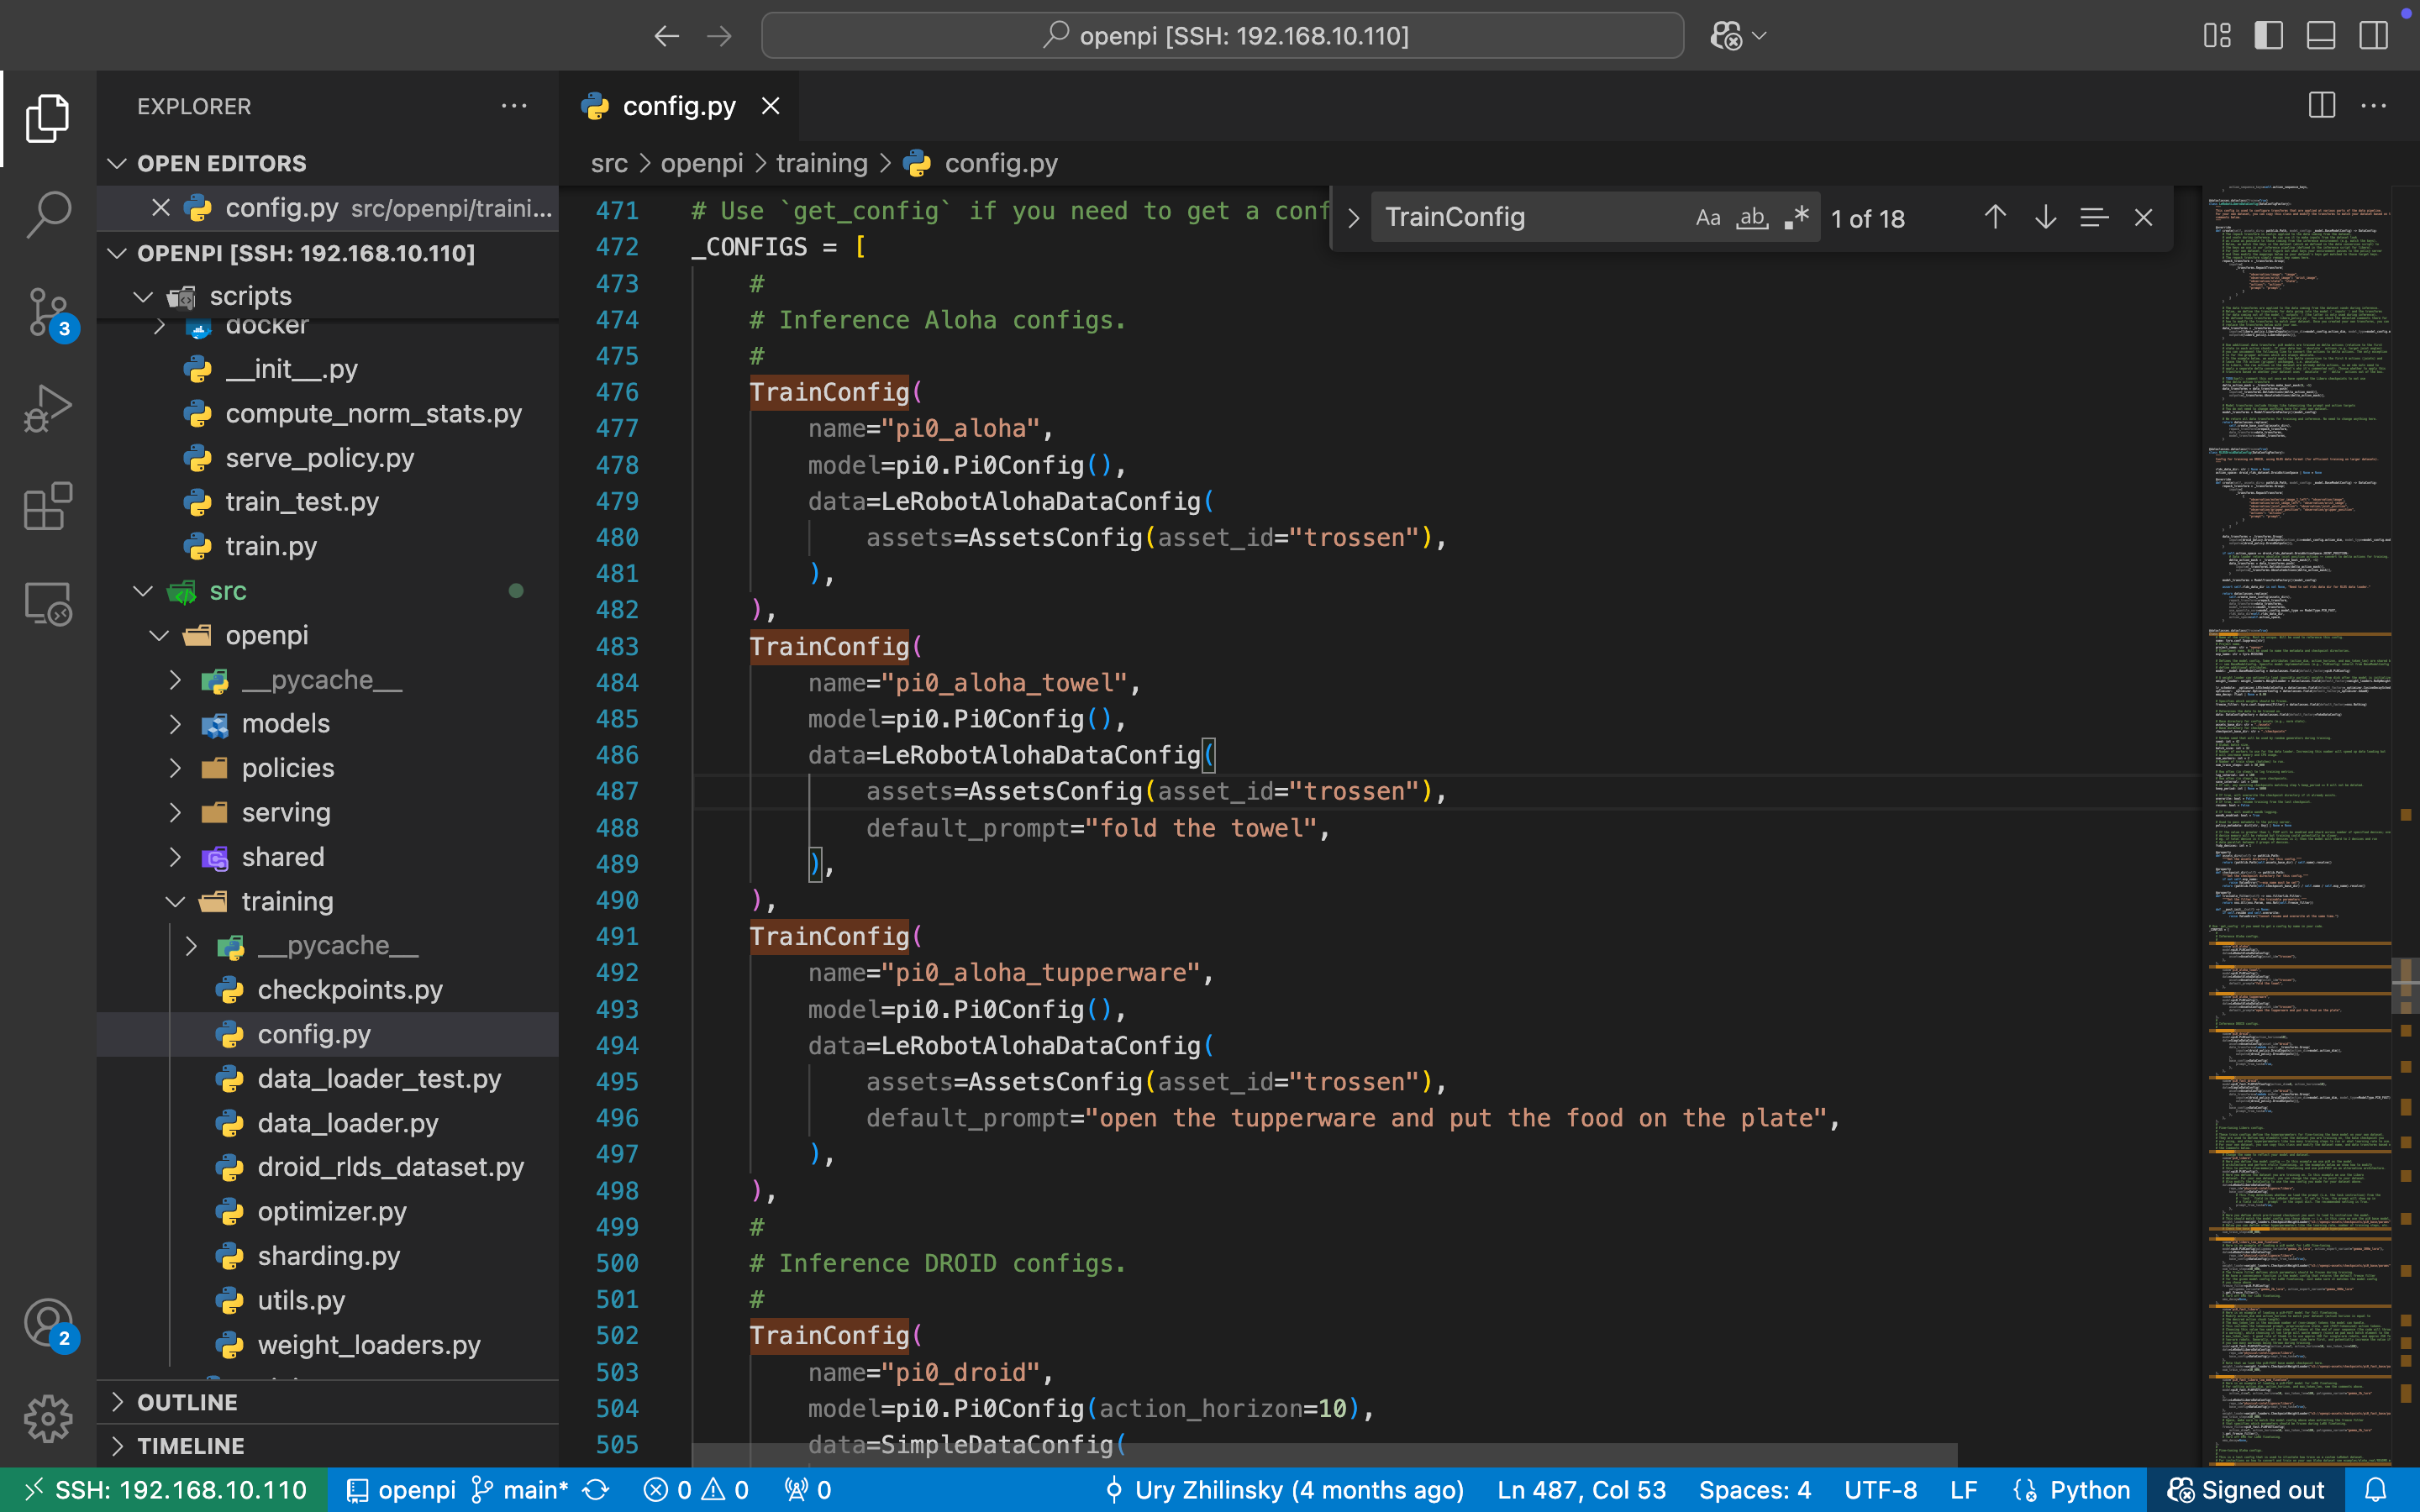Expand the OUTLINE section
Screen dimensions: 2420x1512
click(187, 1402)
